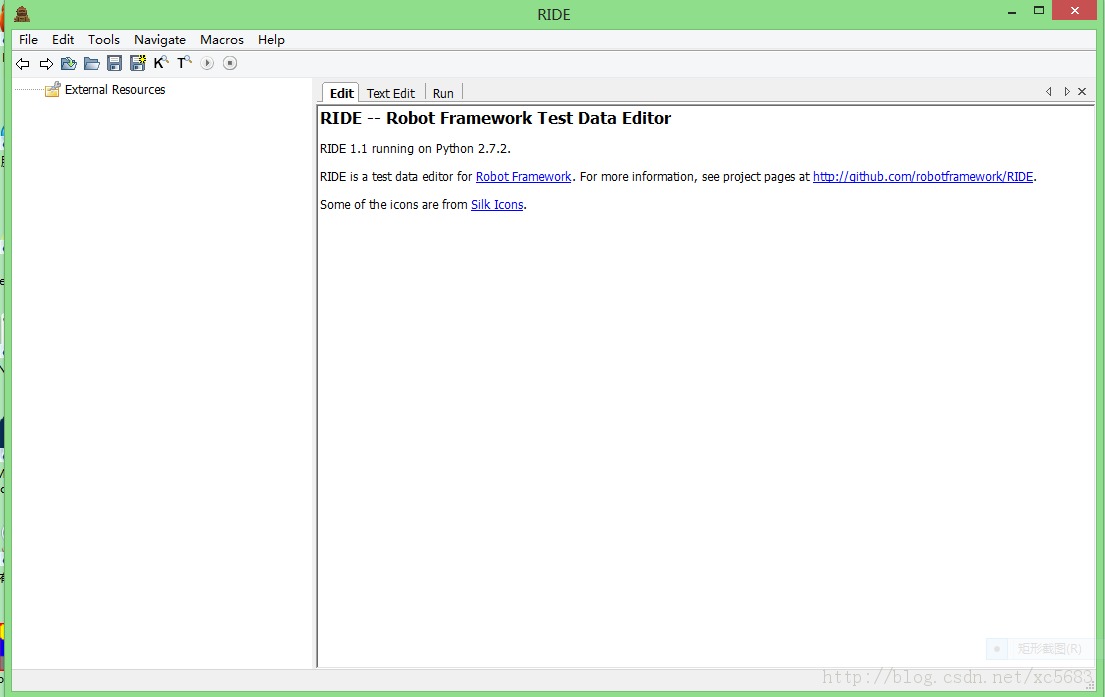Open the File menu

[28, 40]
